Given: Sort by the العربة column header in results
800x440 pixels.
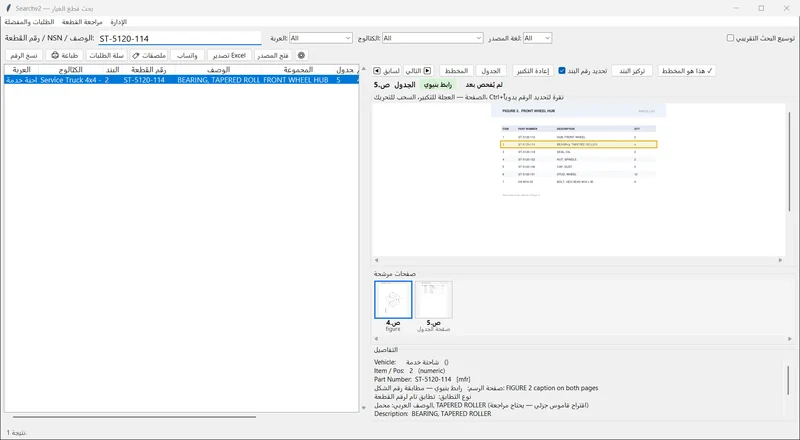Looking at the screenshot, I should pos(21,69).
